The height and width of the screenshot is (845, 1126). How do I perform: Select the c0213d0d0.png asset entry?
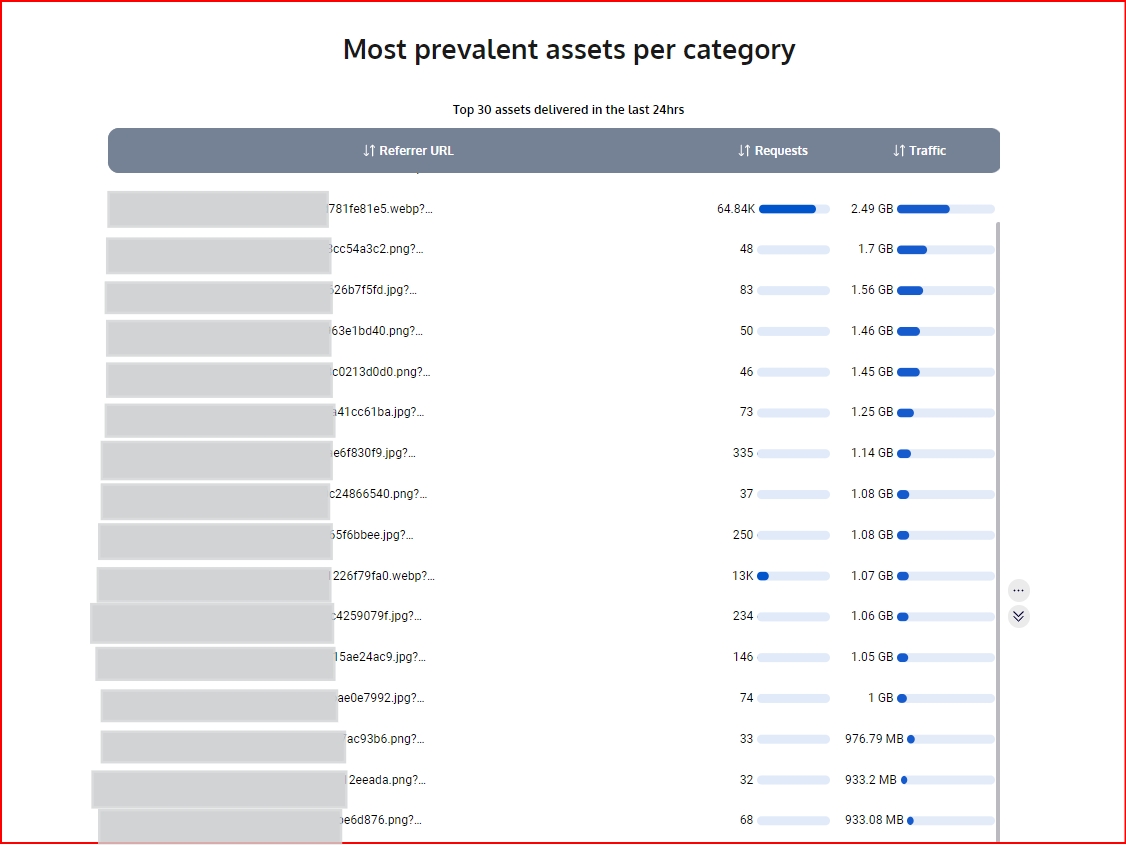(x=378, y=372)
